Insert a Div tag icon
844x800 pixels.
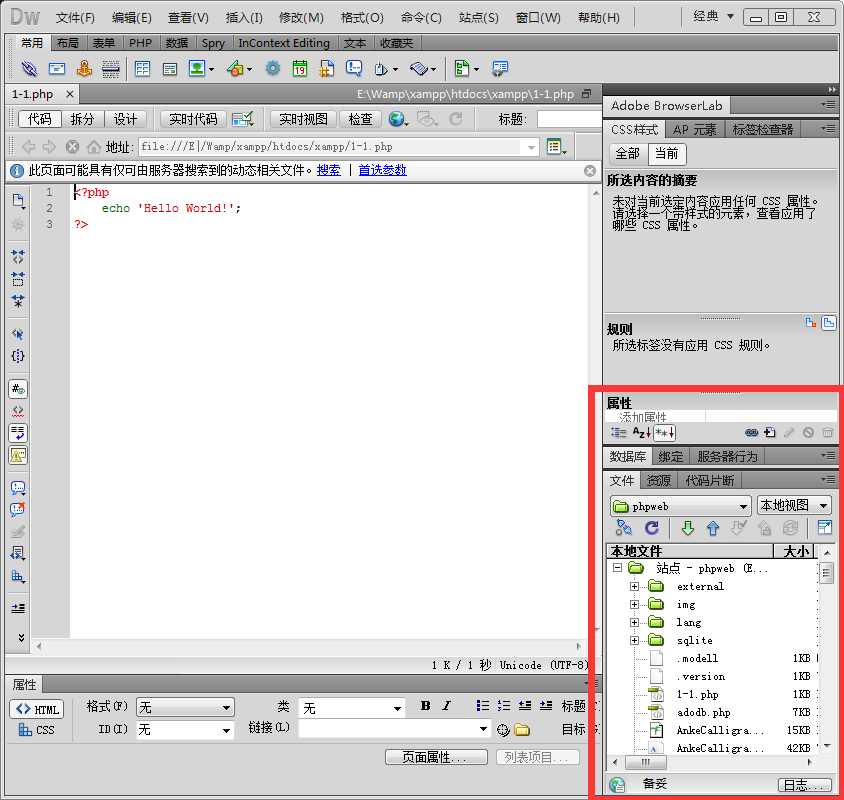(170, 69)
